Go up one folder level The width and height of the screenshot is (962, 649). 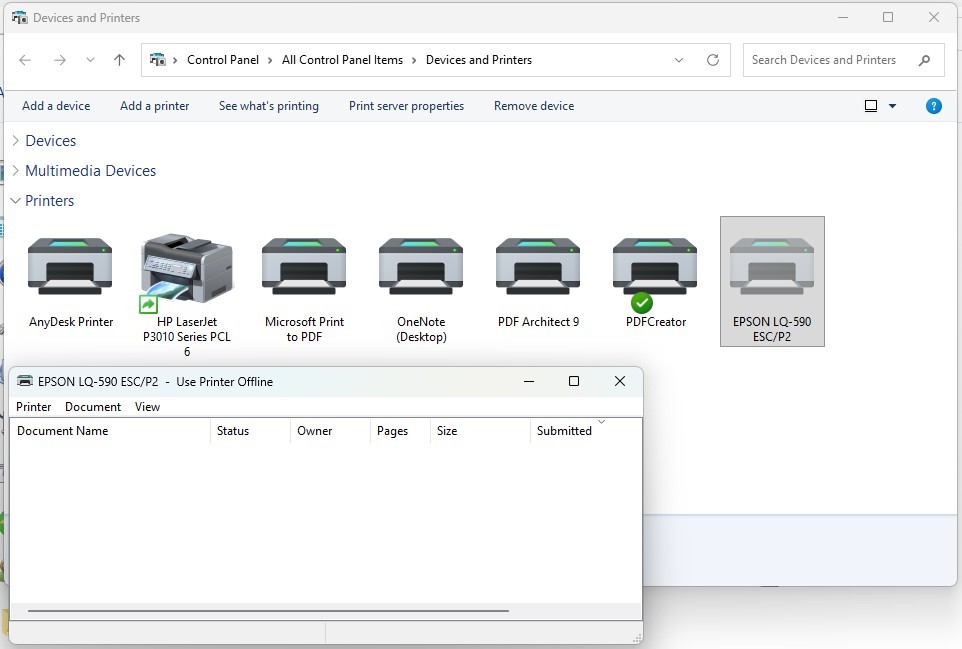click(119, 60)
